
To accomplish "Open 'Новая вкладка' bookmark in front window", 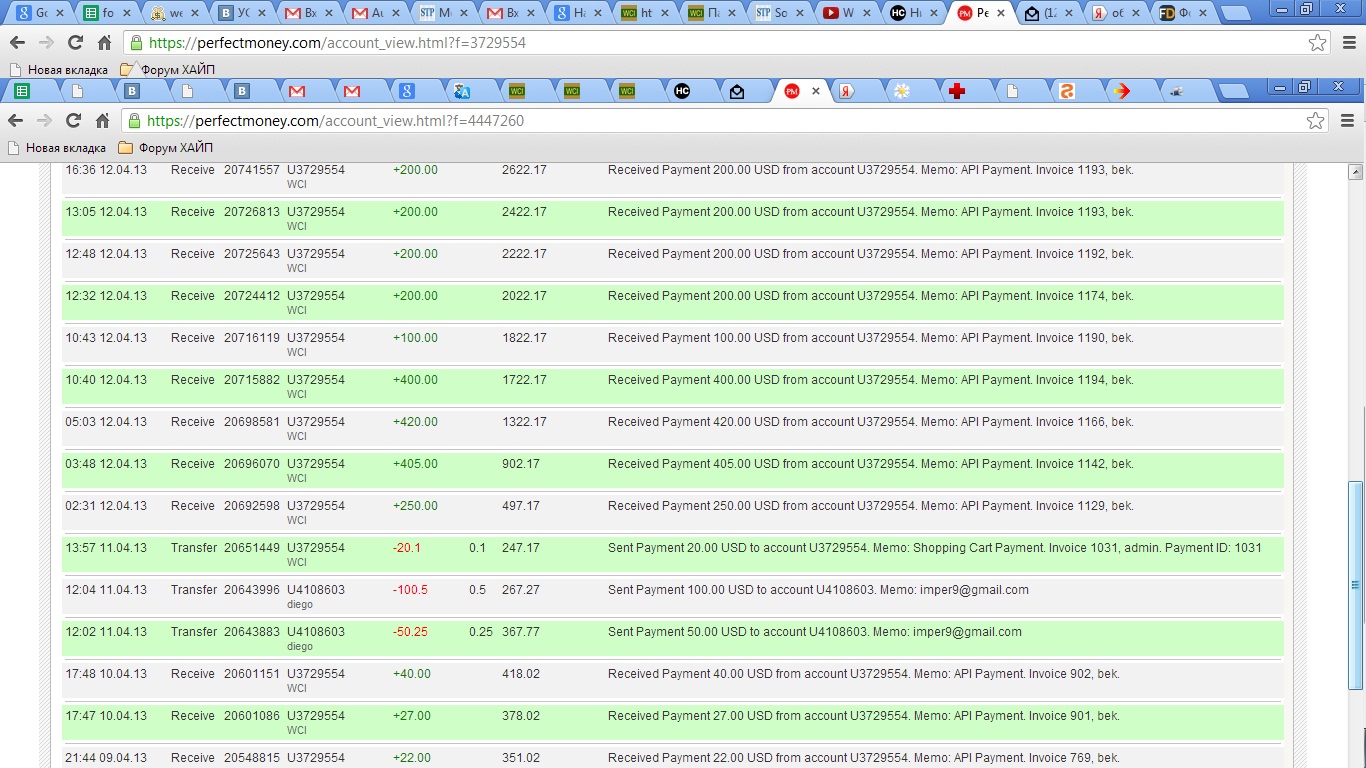I will 57,148.
